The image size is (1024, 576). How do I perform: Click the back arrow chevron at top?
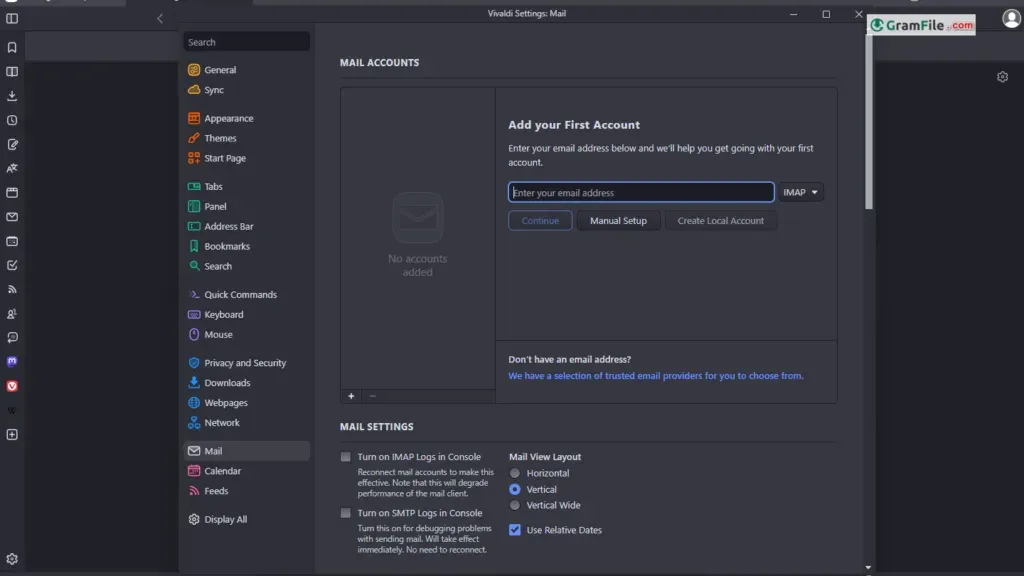(160, 18)
